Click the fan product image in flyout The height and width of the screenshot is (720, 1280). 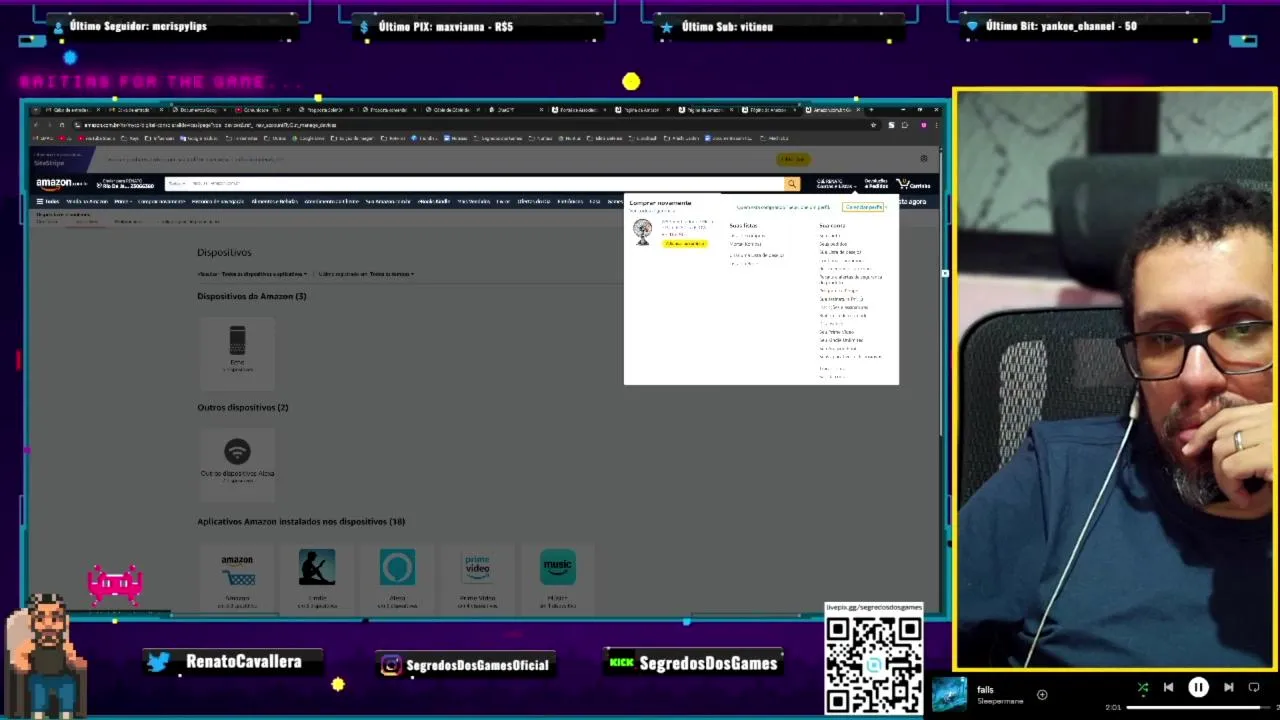pos(643,232)
